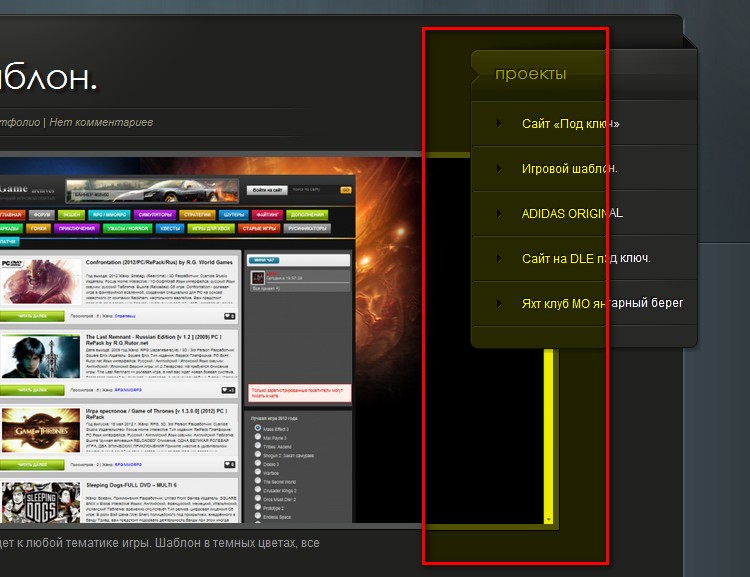The height and width of the screenshot is (577, 750).
Task: Select Diablo 3 in the poll
Action: (x=258, y=464)
